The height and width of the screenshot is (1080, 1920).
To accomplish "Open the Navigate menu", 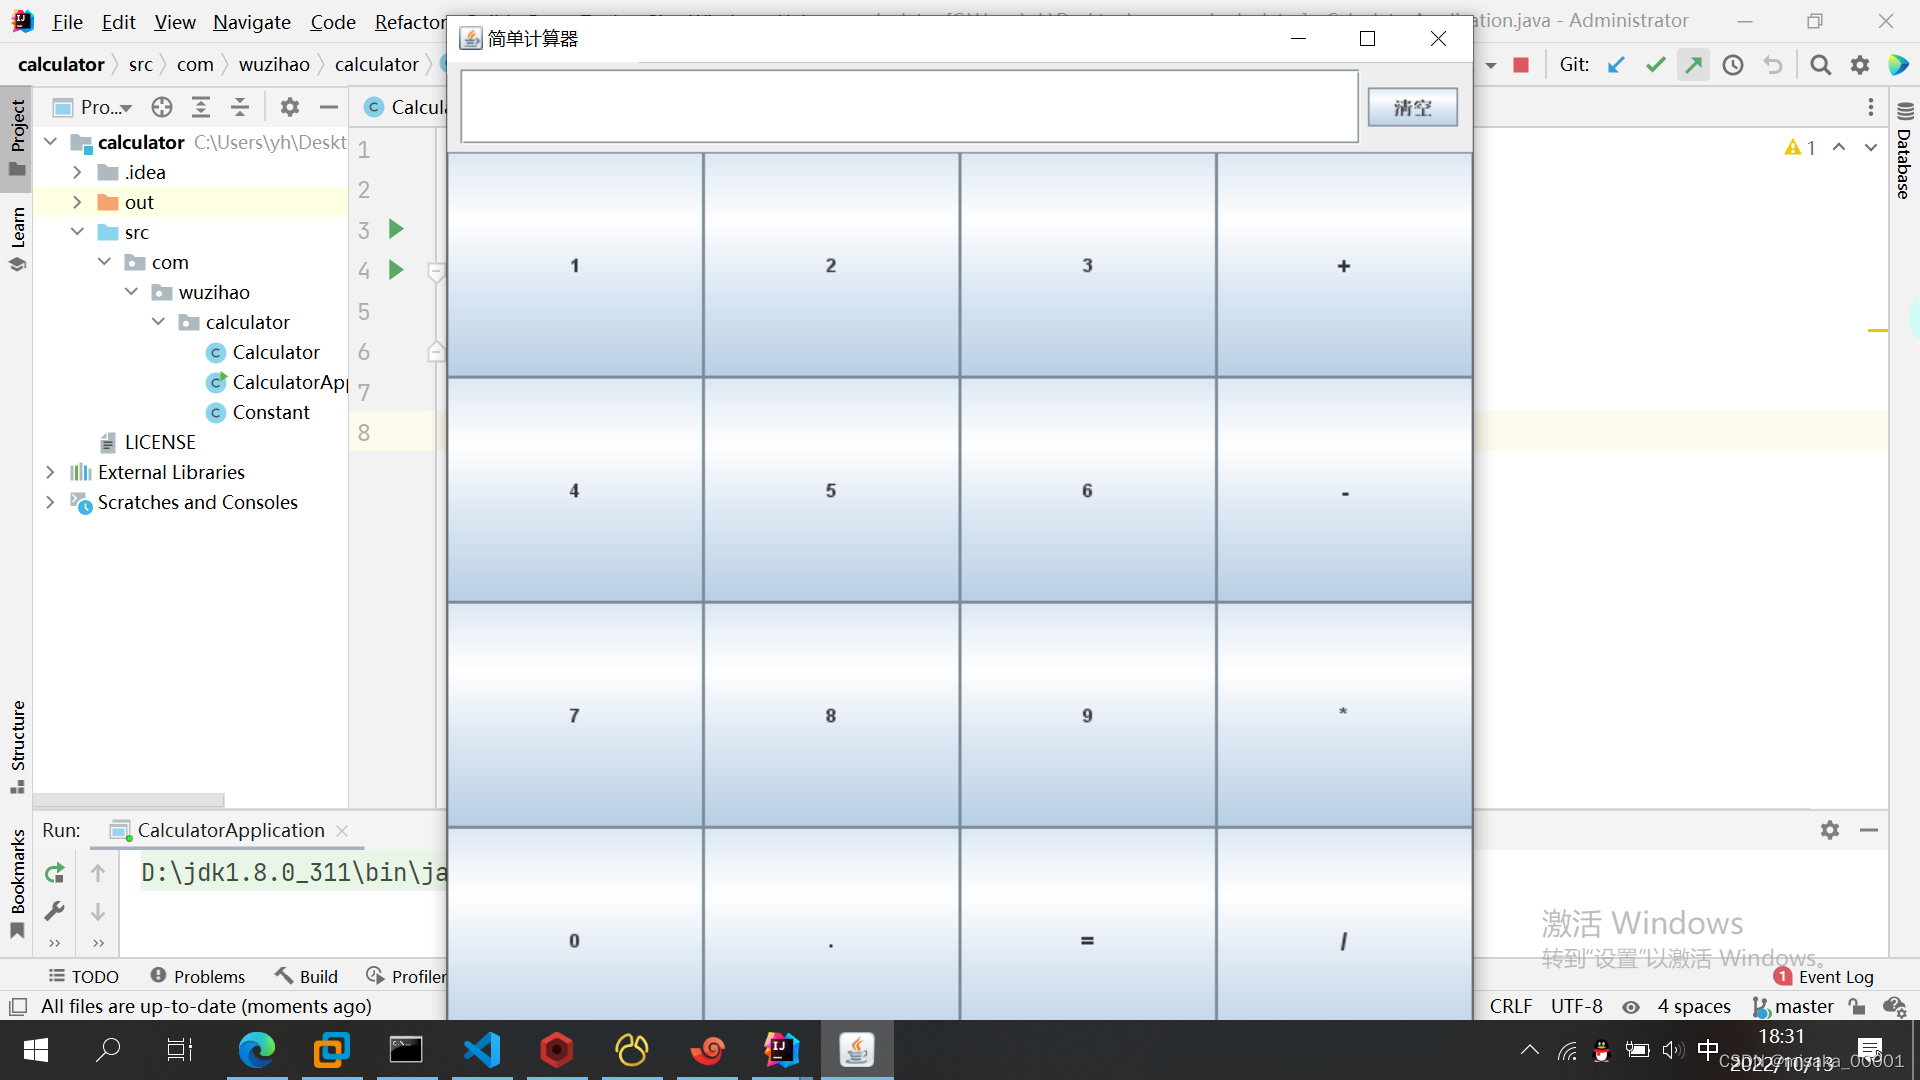I will (251, 22).
